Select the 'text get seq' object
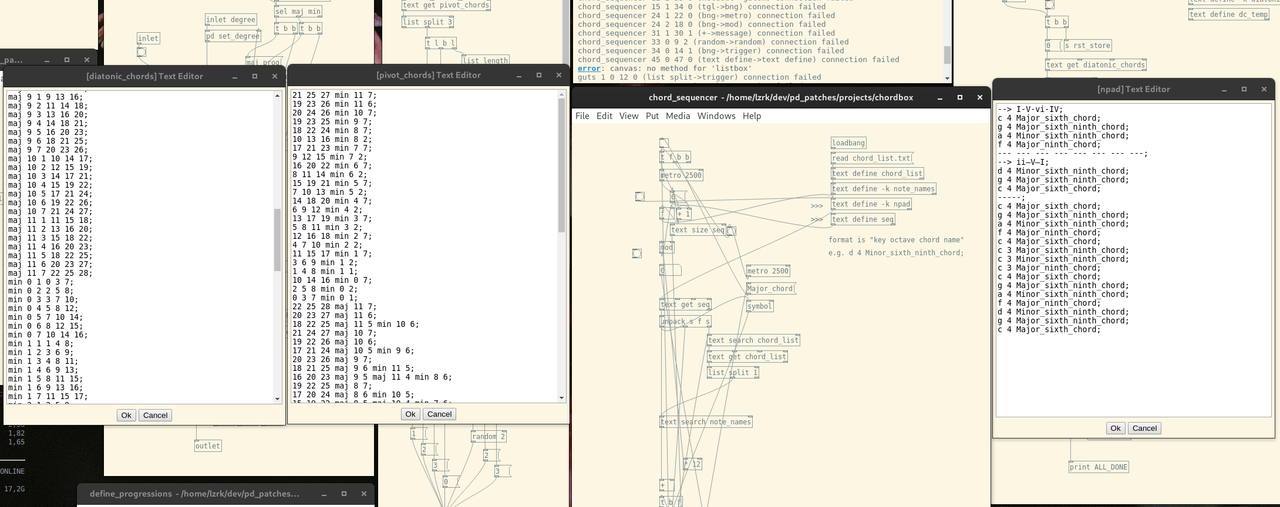Screen dimensions: 1280x507 (685, 305)
